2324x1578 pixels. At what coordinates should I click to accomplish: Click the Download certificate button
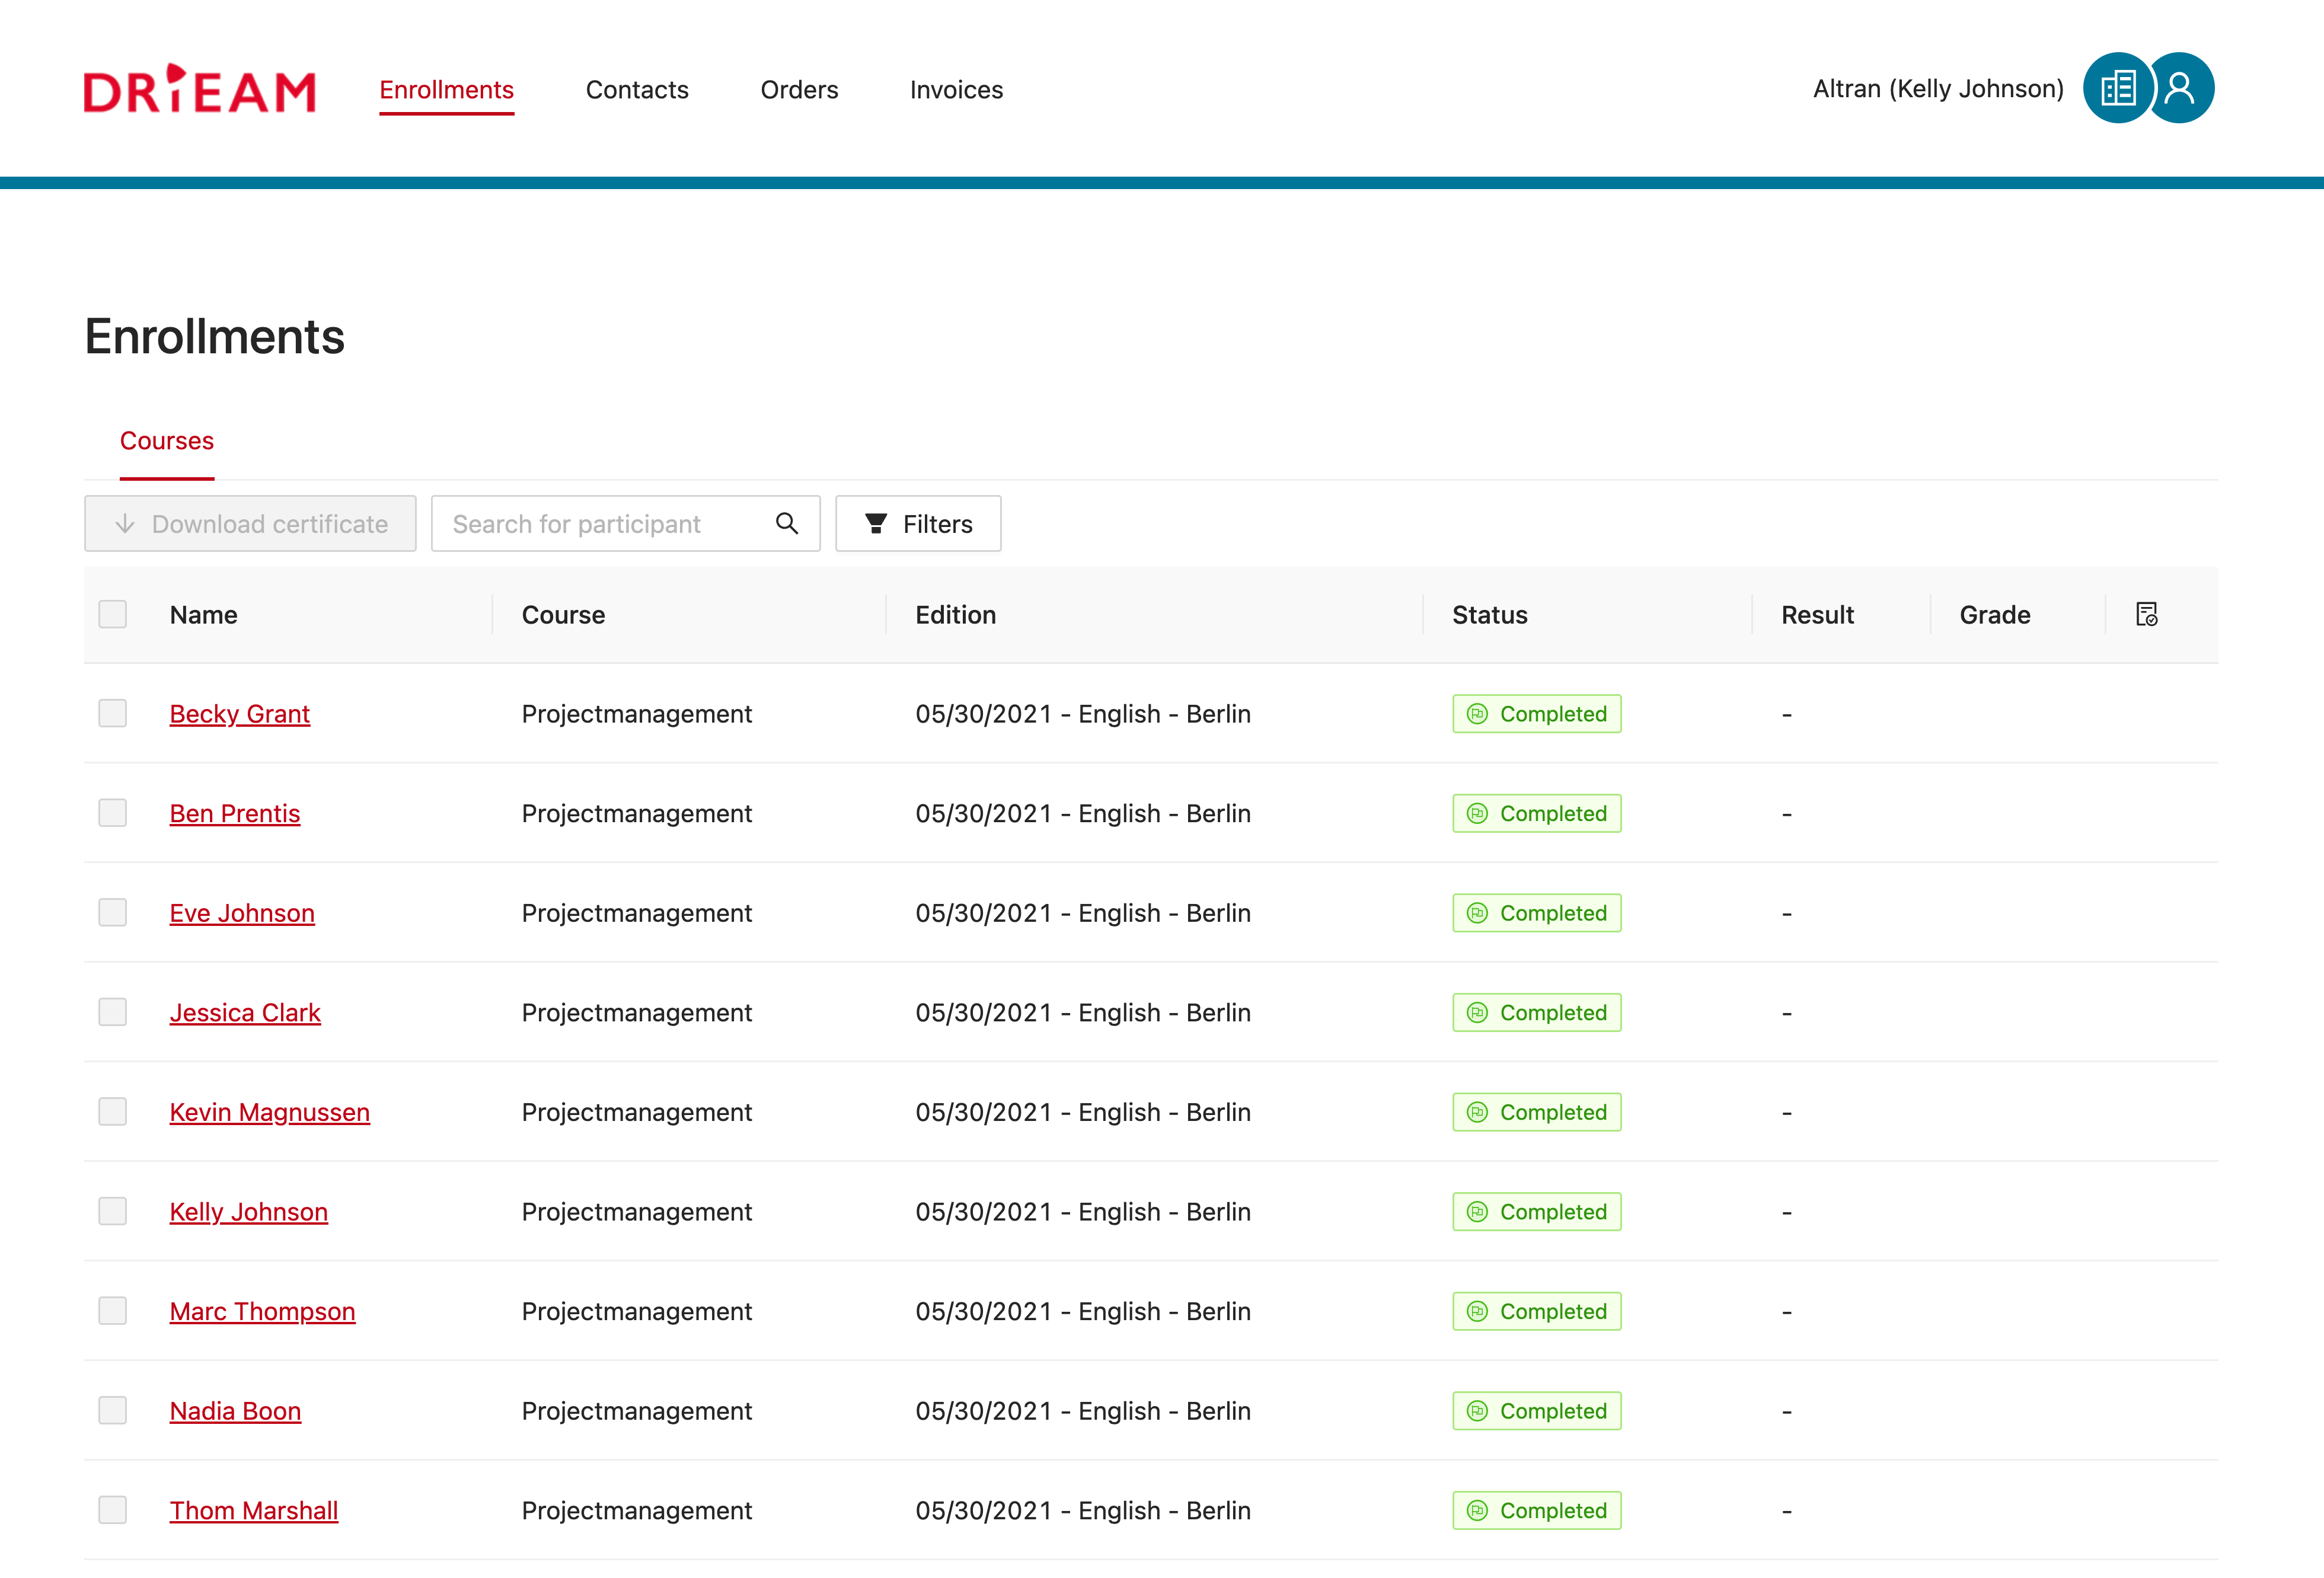250,523
